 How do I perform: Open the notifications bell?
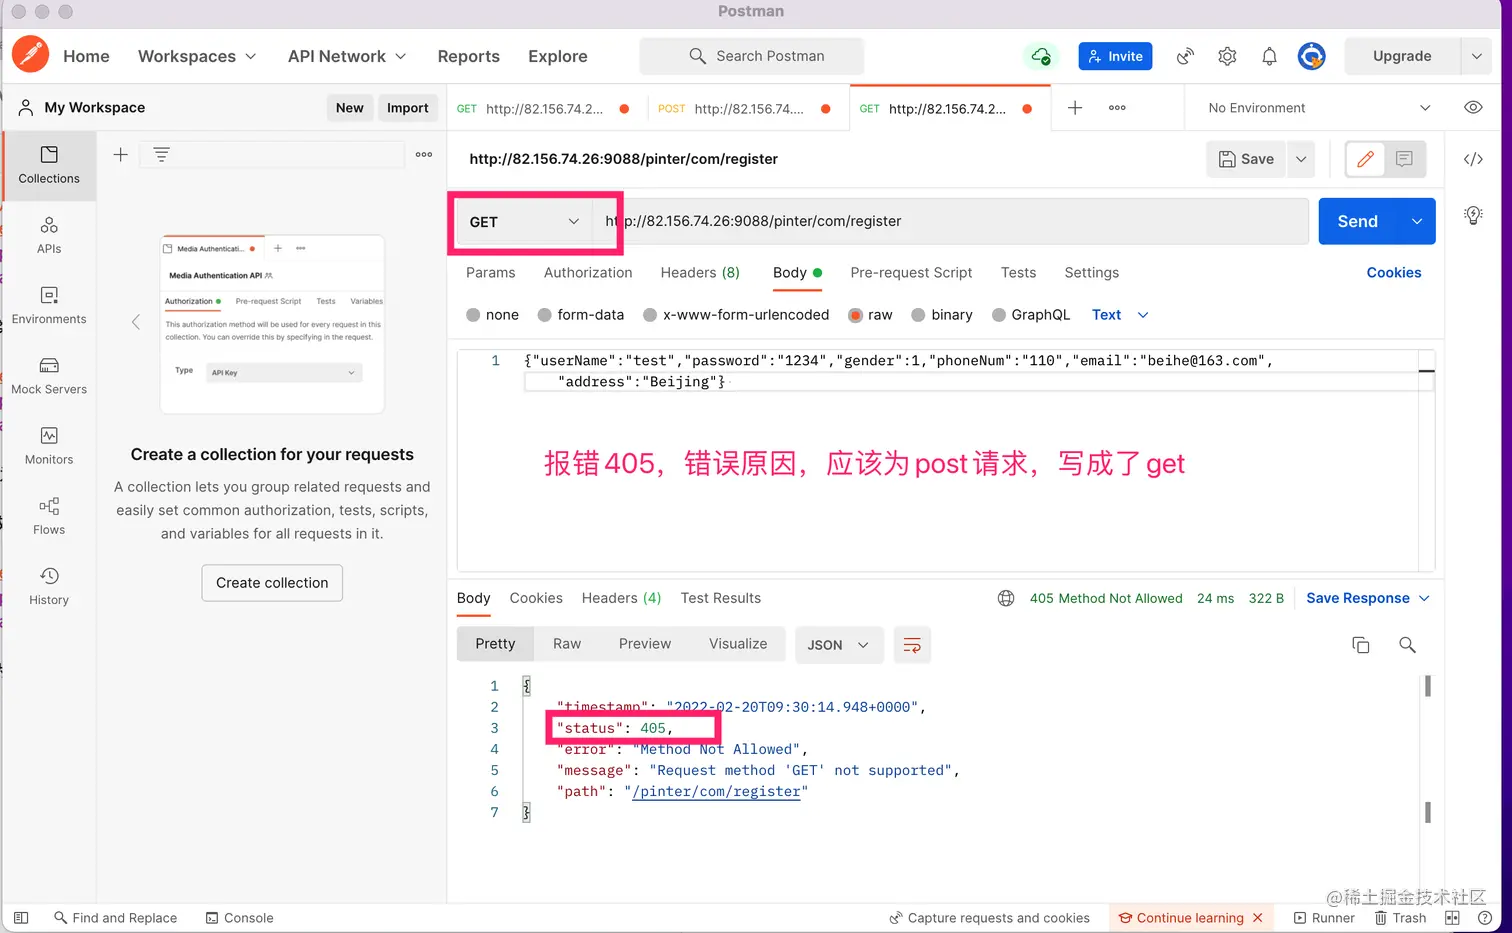(x=1269, y=56)
